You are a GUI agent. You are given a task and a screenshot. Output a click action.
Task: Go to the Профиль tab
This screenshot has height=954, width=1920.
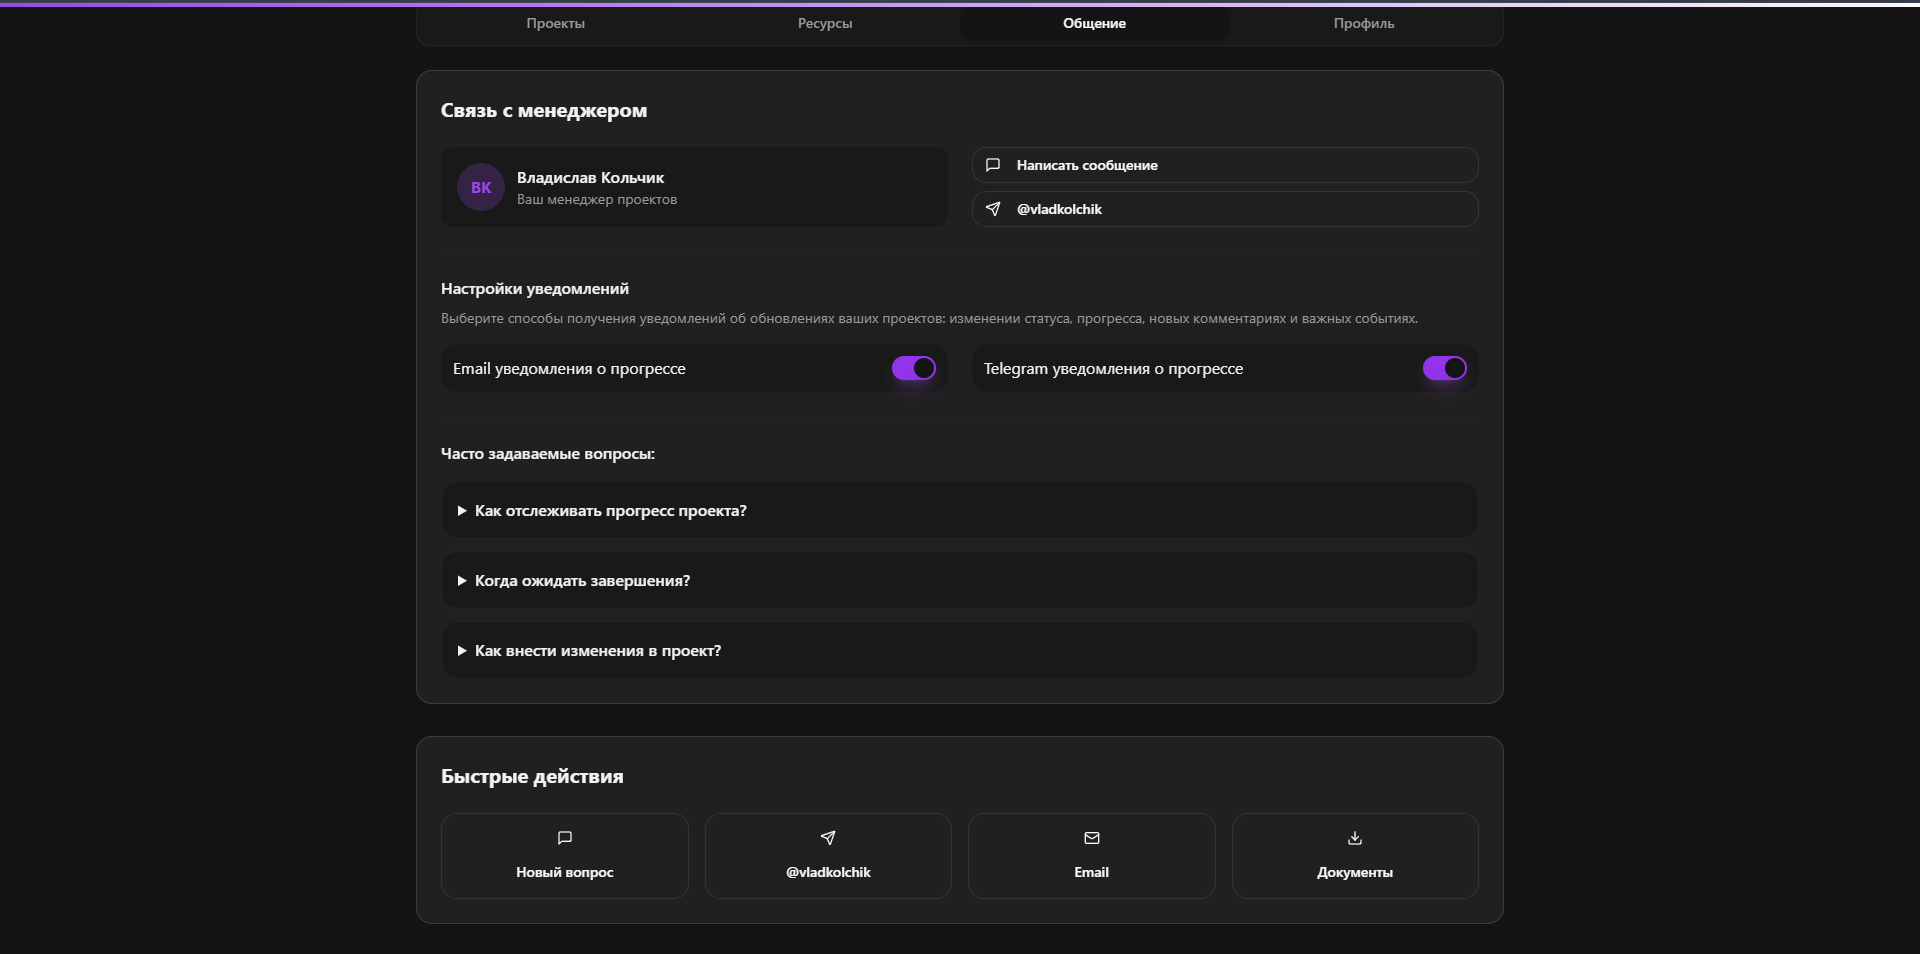(1364, 23)
